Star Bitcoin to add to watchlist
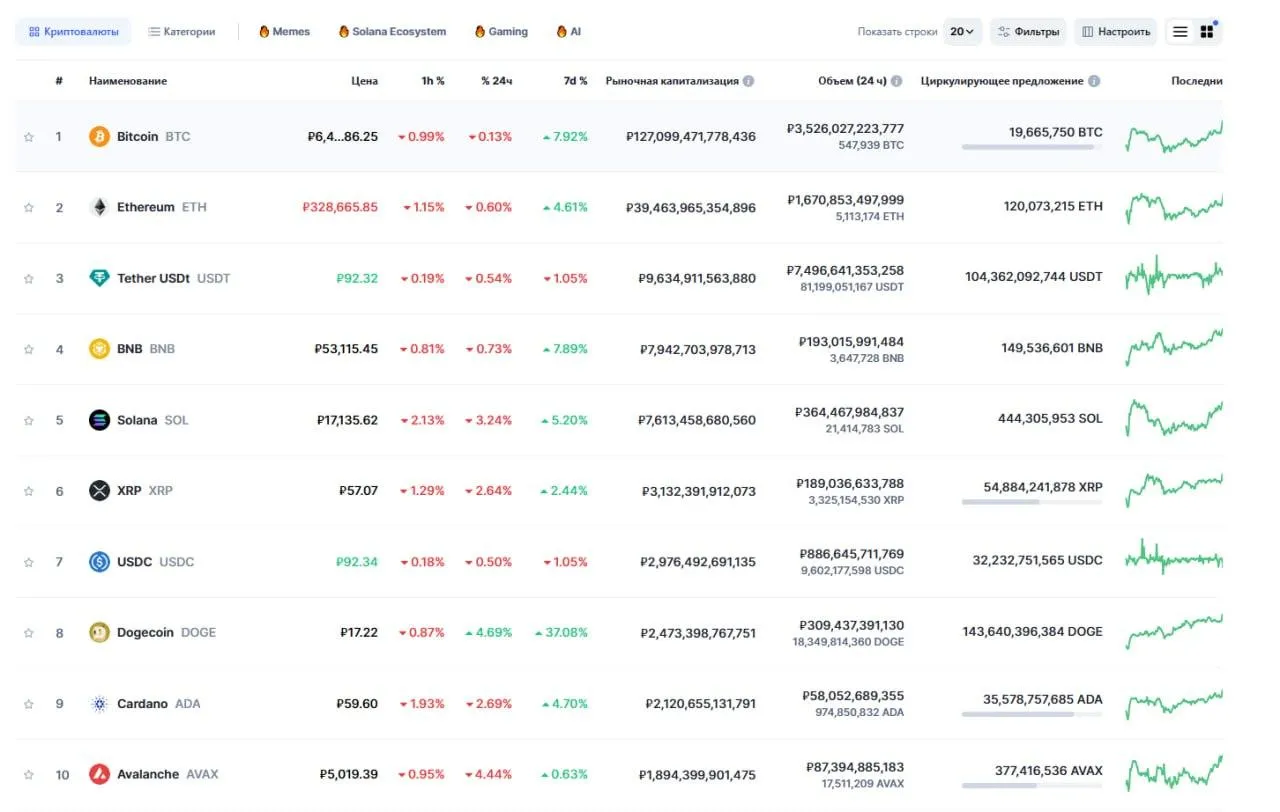This screenshot has height=812, width=1280. point(29,137)
